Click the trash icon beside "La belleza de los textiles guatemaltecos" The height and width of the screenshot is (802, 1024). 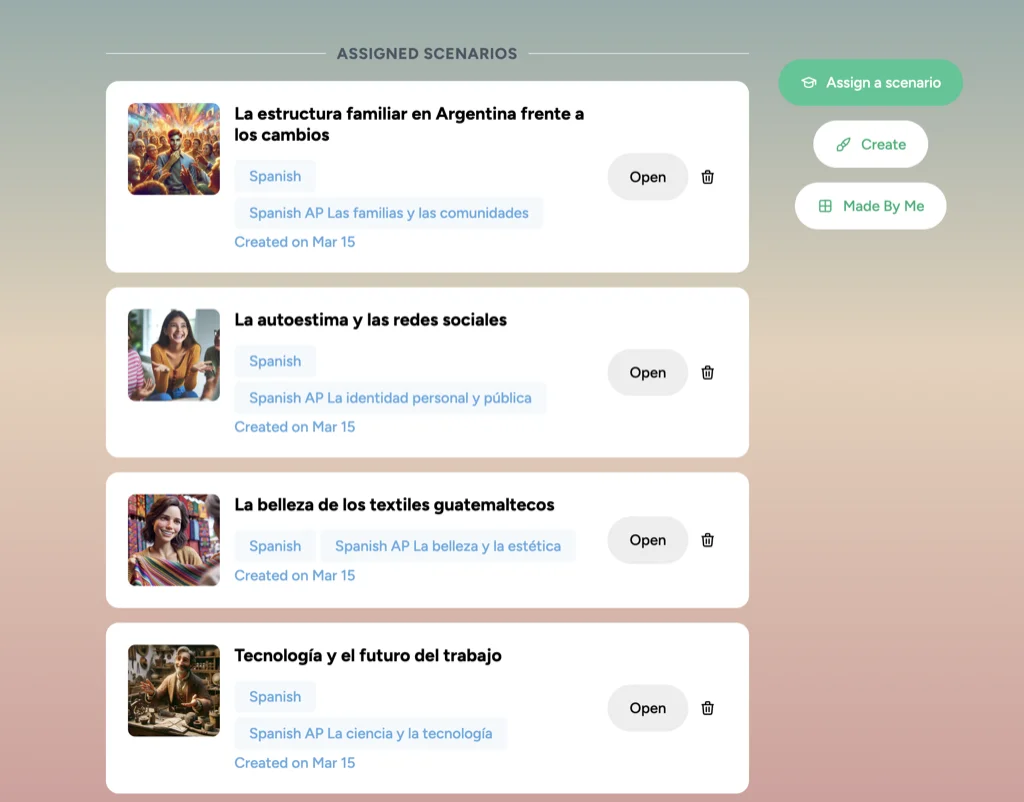click(707, 540)
